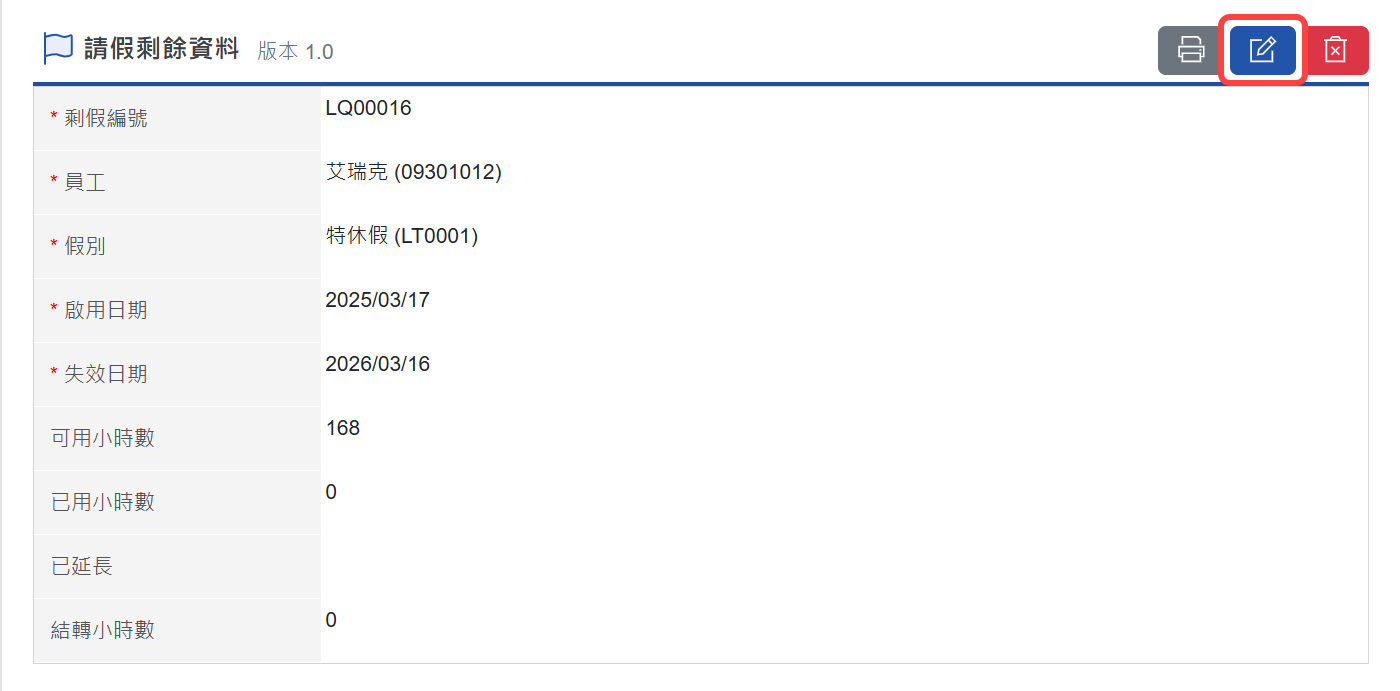Screen dimensions: 1400x691
Task: Click the 失效日期 field label
Action: pos(105,374)
